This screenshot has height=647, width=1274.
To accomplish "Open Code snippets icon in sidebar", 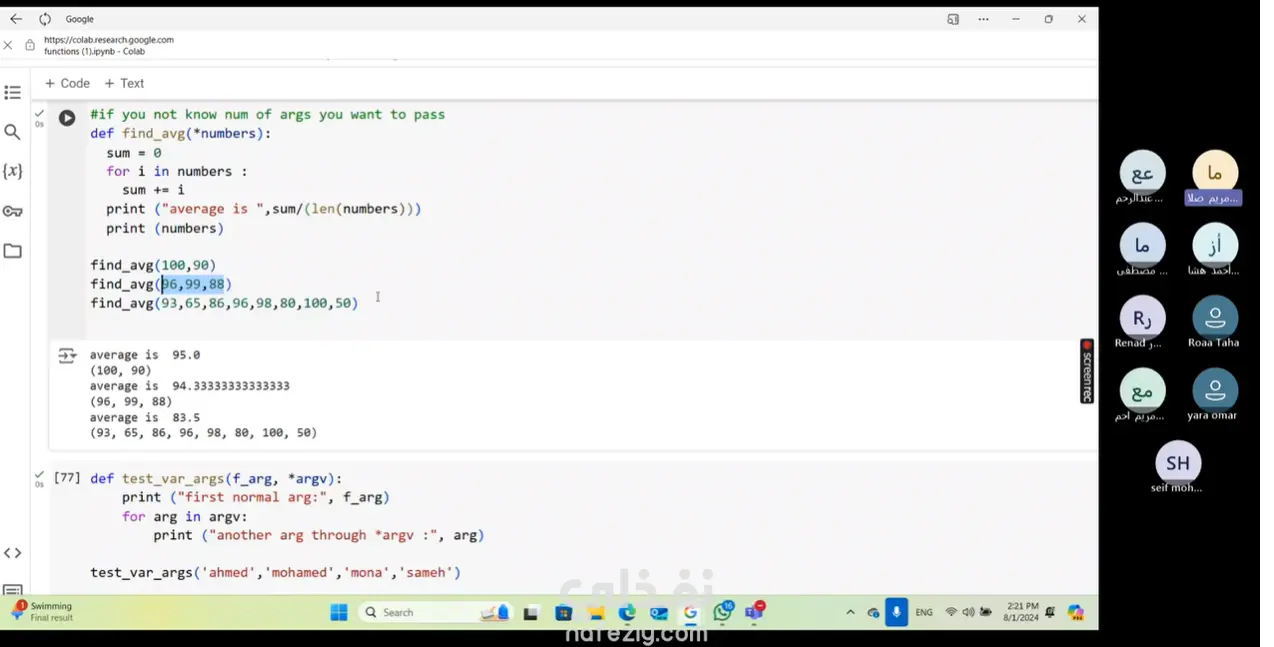I will click(x=13, y=553).
